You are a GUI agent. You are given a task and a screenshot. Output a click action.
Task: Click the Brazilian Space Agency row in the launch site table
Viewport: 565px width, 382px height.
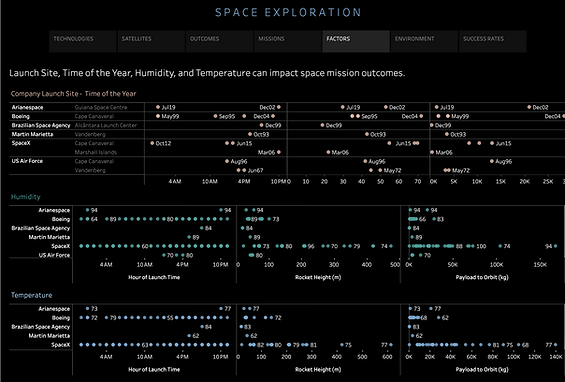(41, 125)
